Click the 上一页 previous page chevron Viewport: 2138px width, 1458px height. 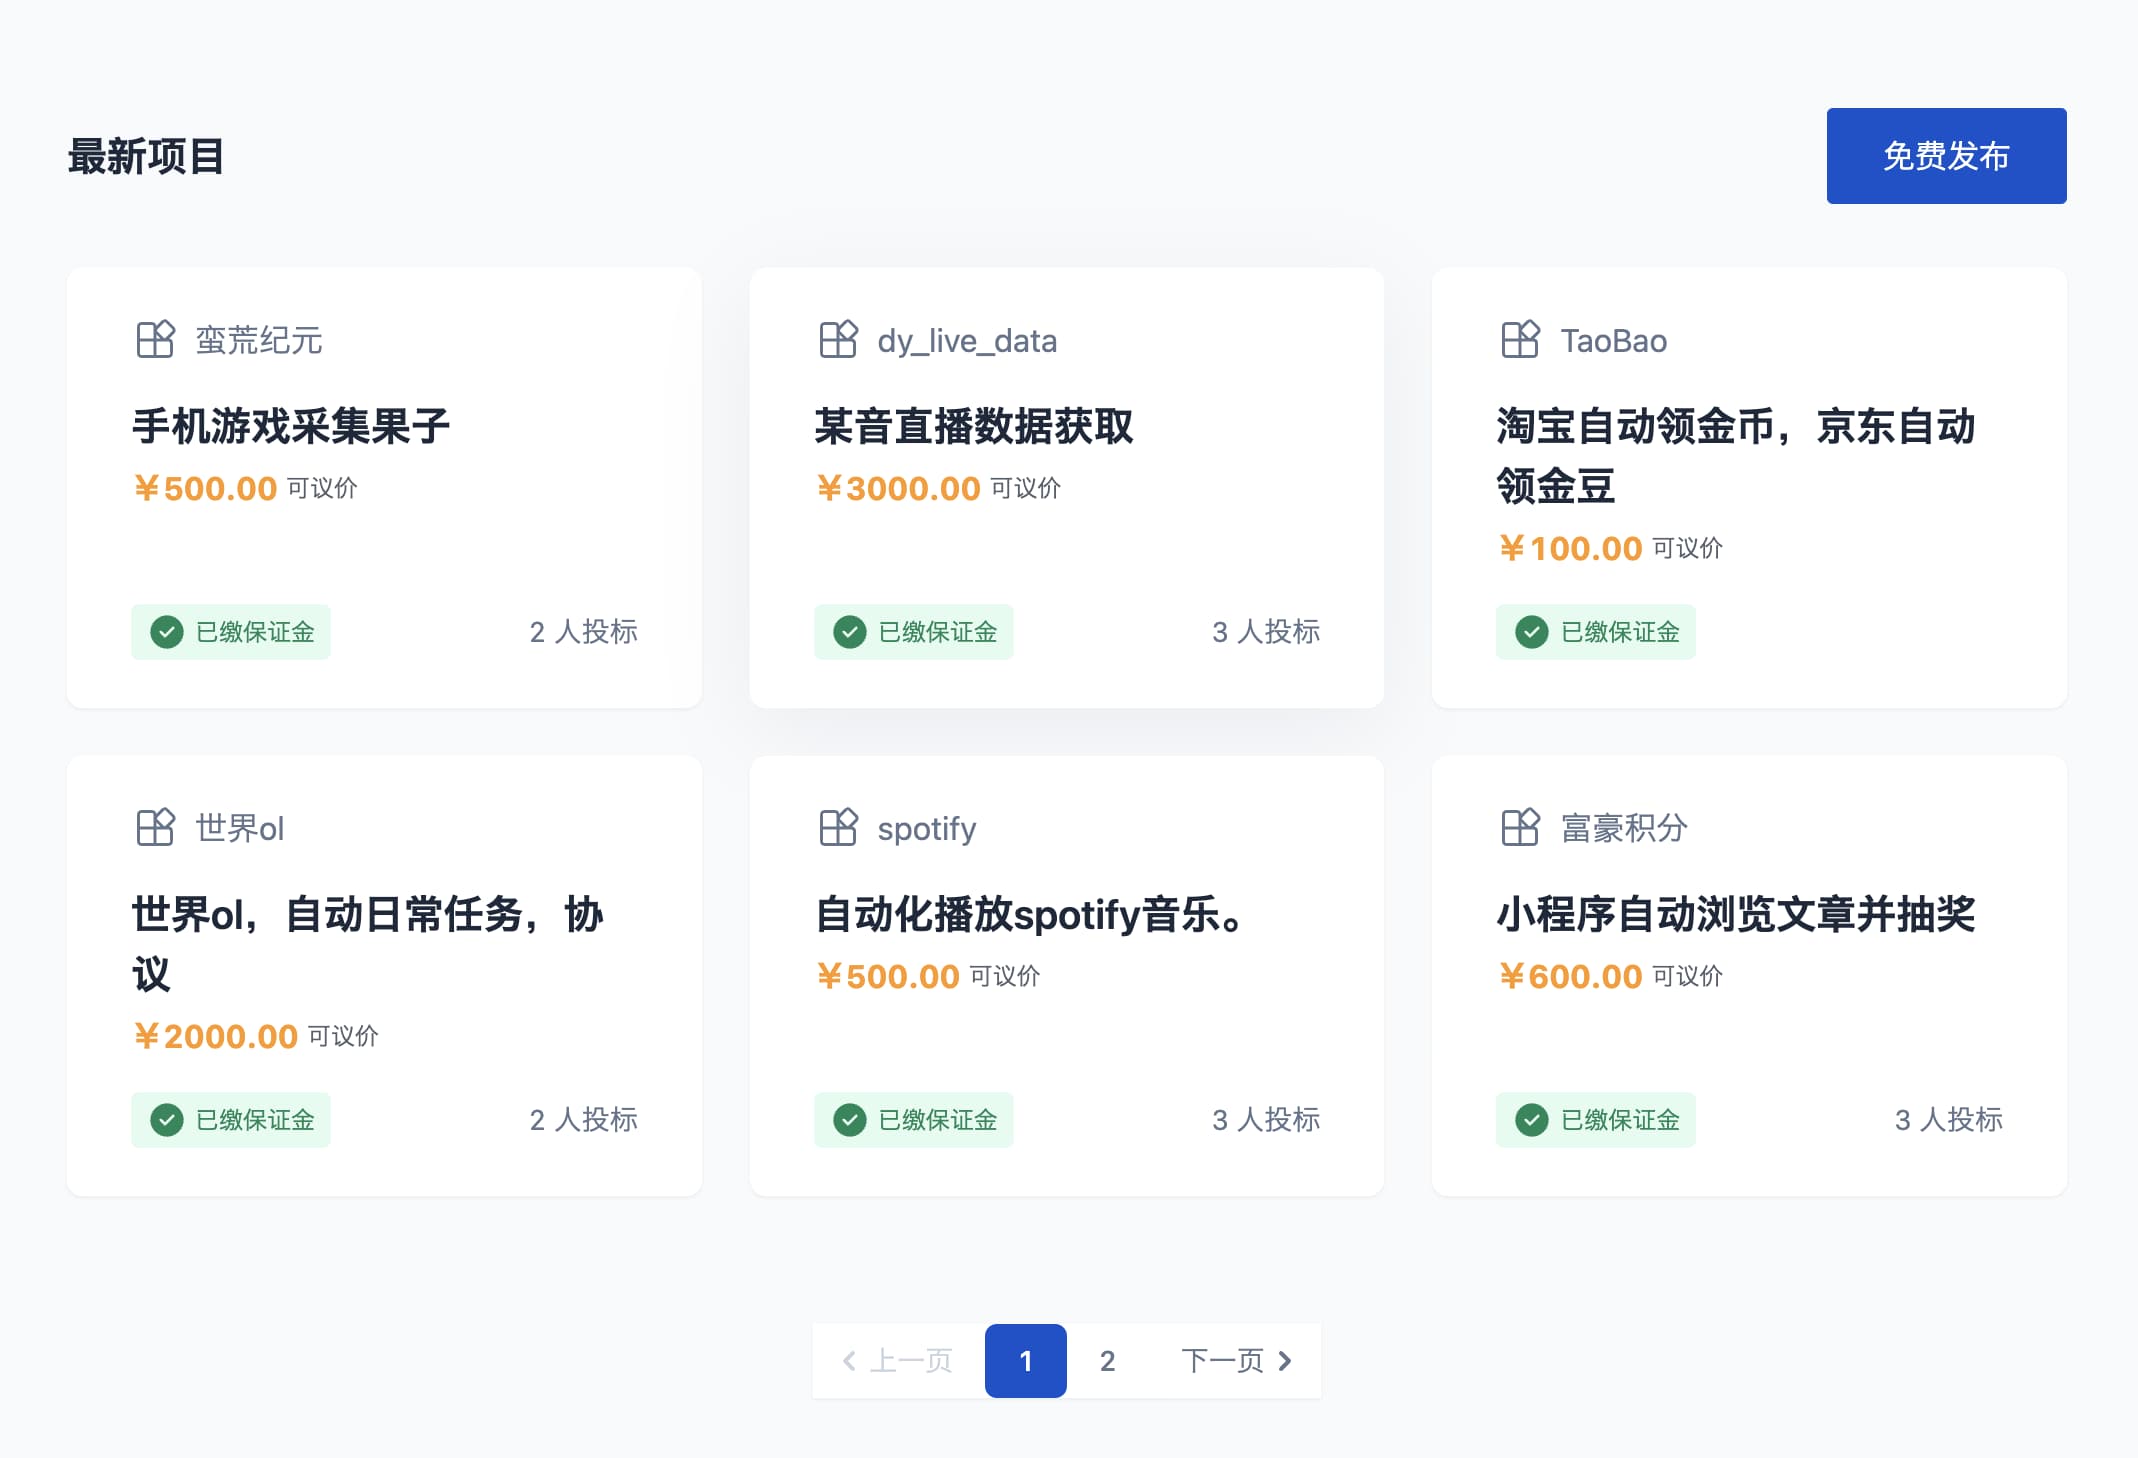[850, 1361]
